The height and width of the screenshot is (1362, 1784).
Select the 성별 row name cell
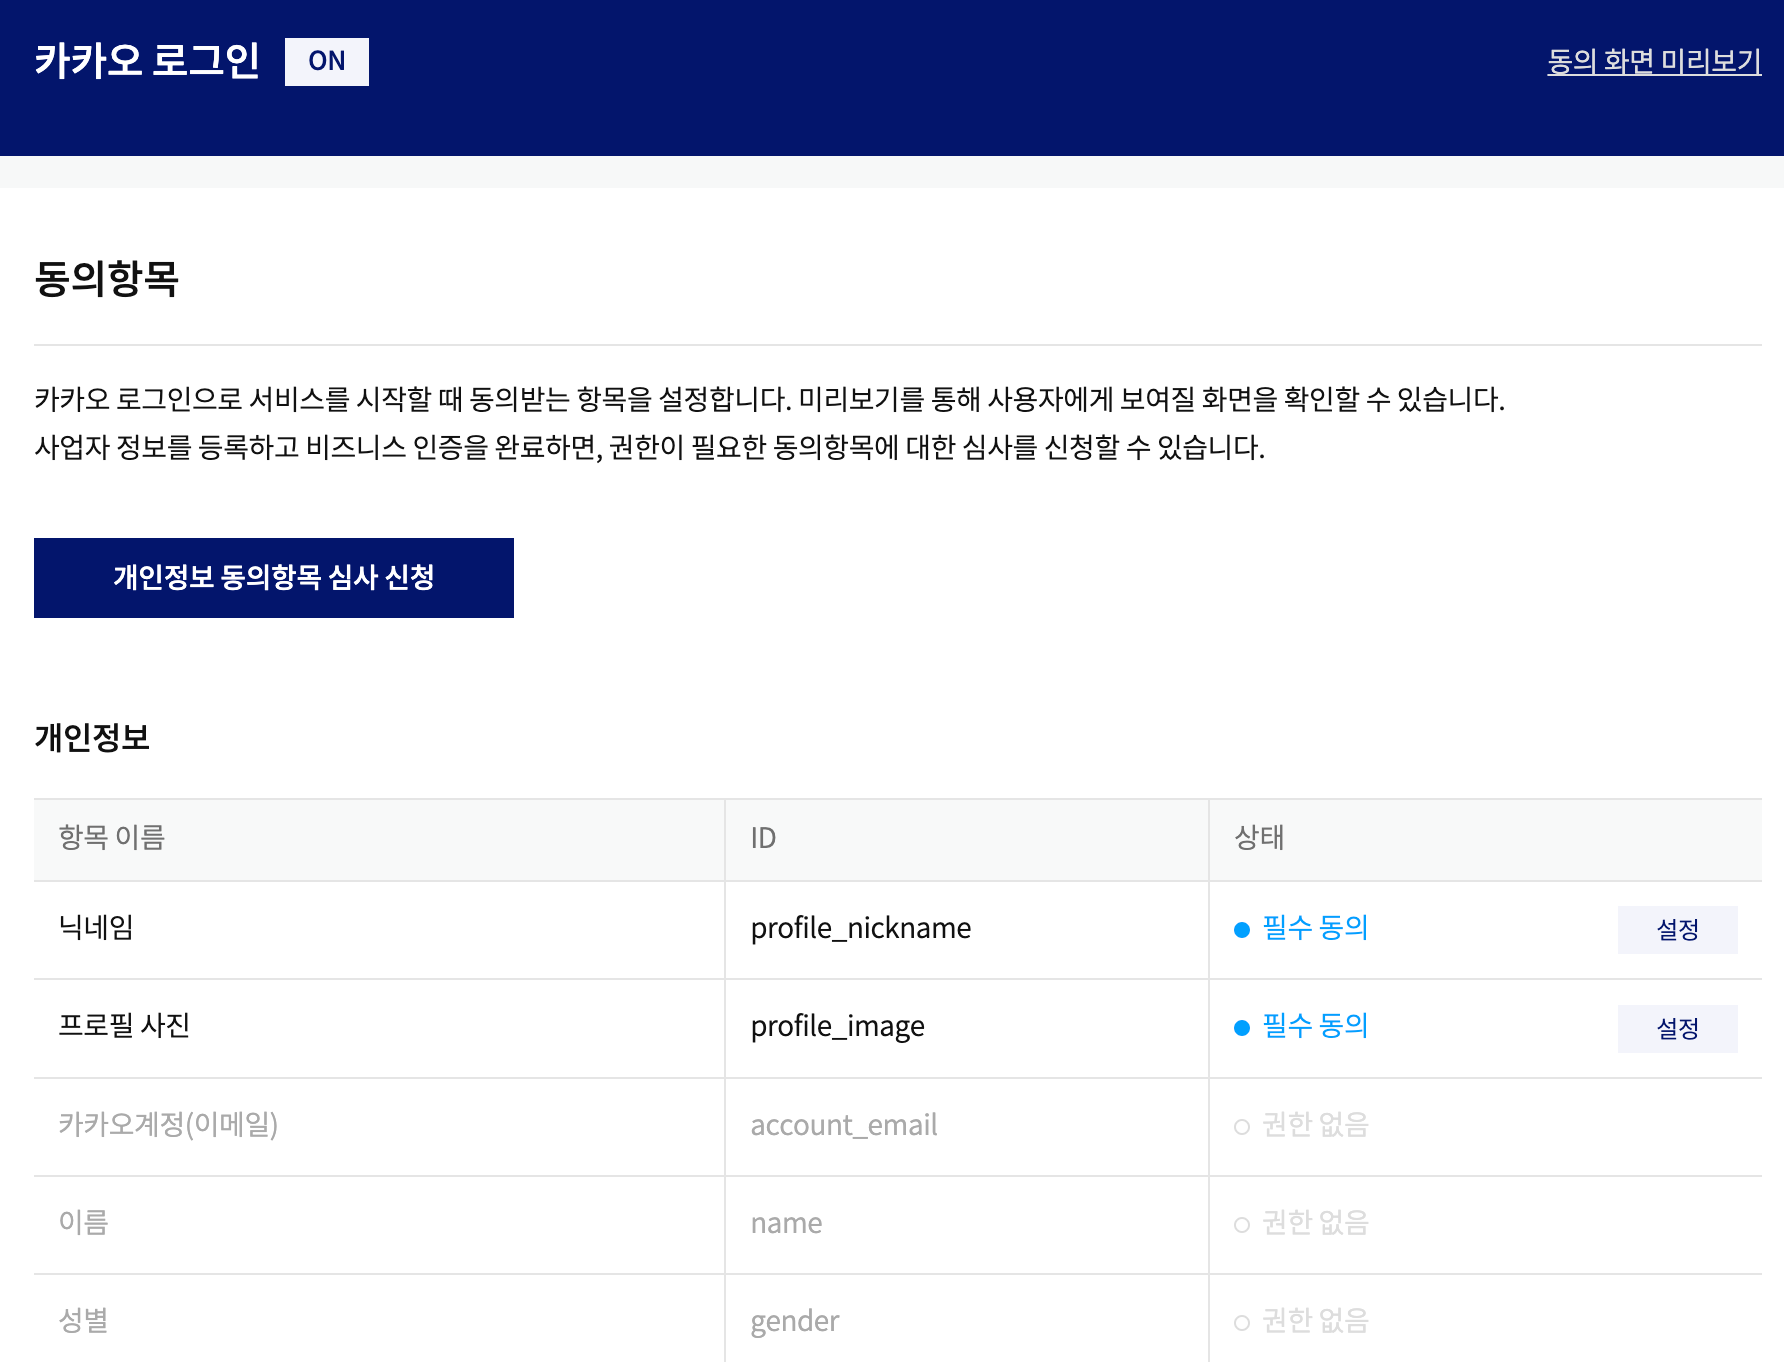coord(379,1320)
